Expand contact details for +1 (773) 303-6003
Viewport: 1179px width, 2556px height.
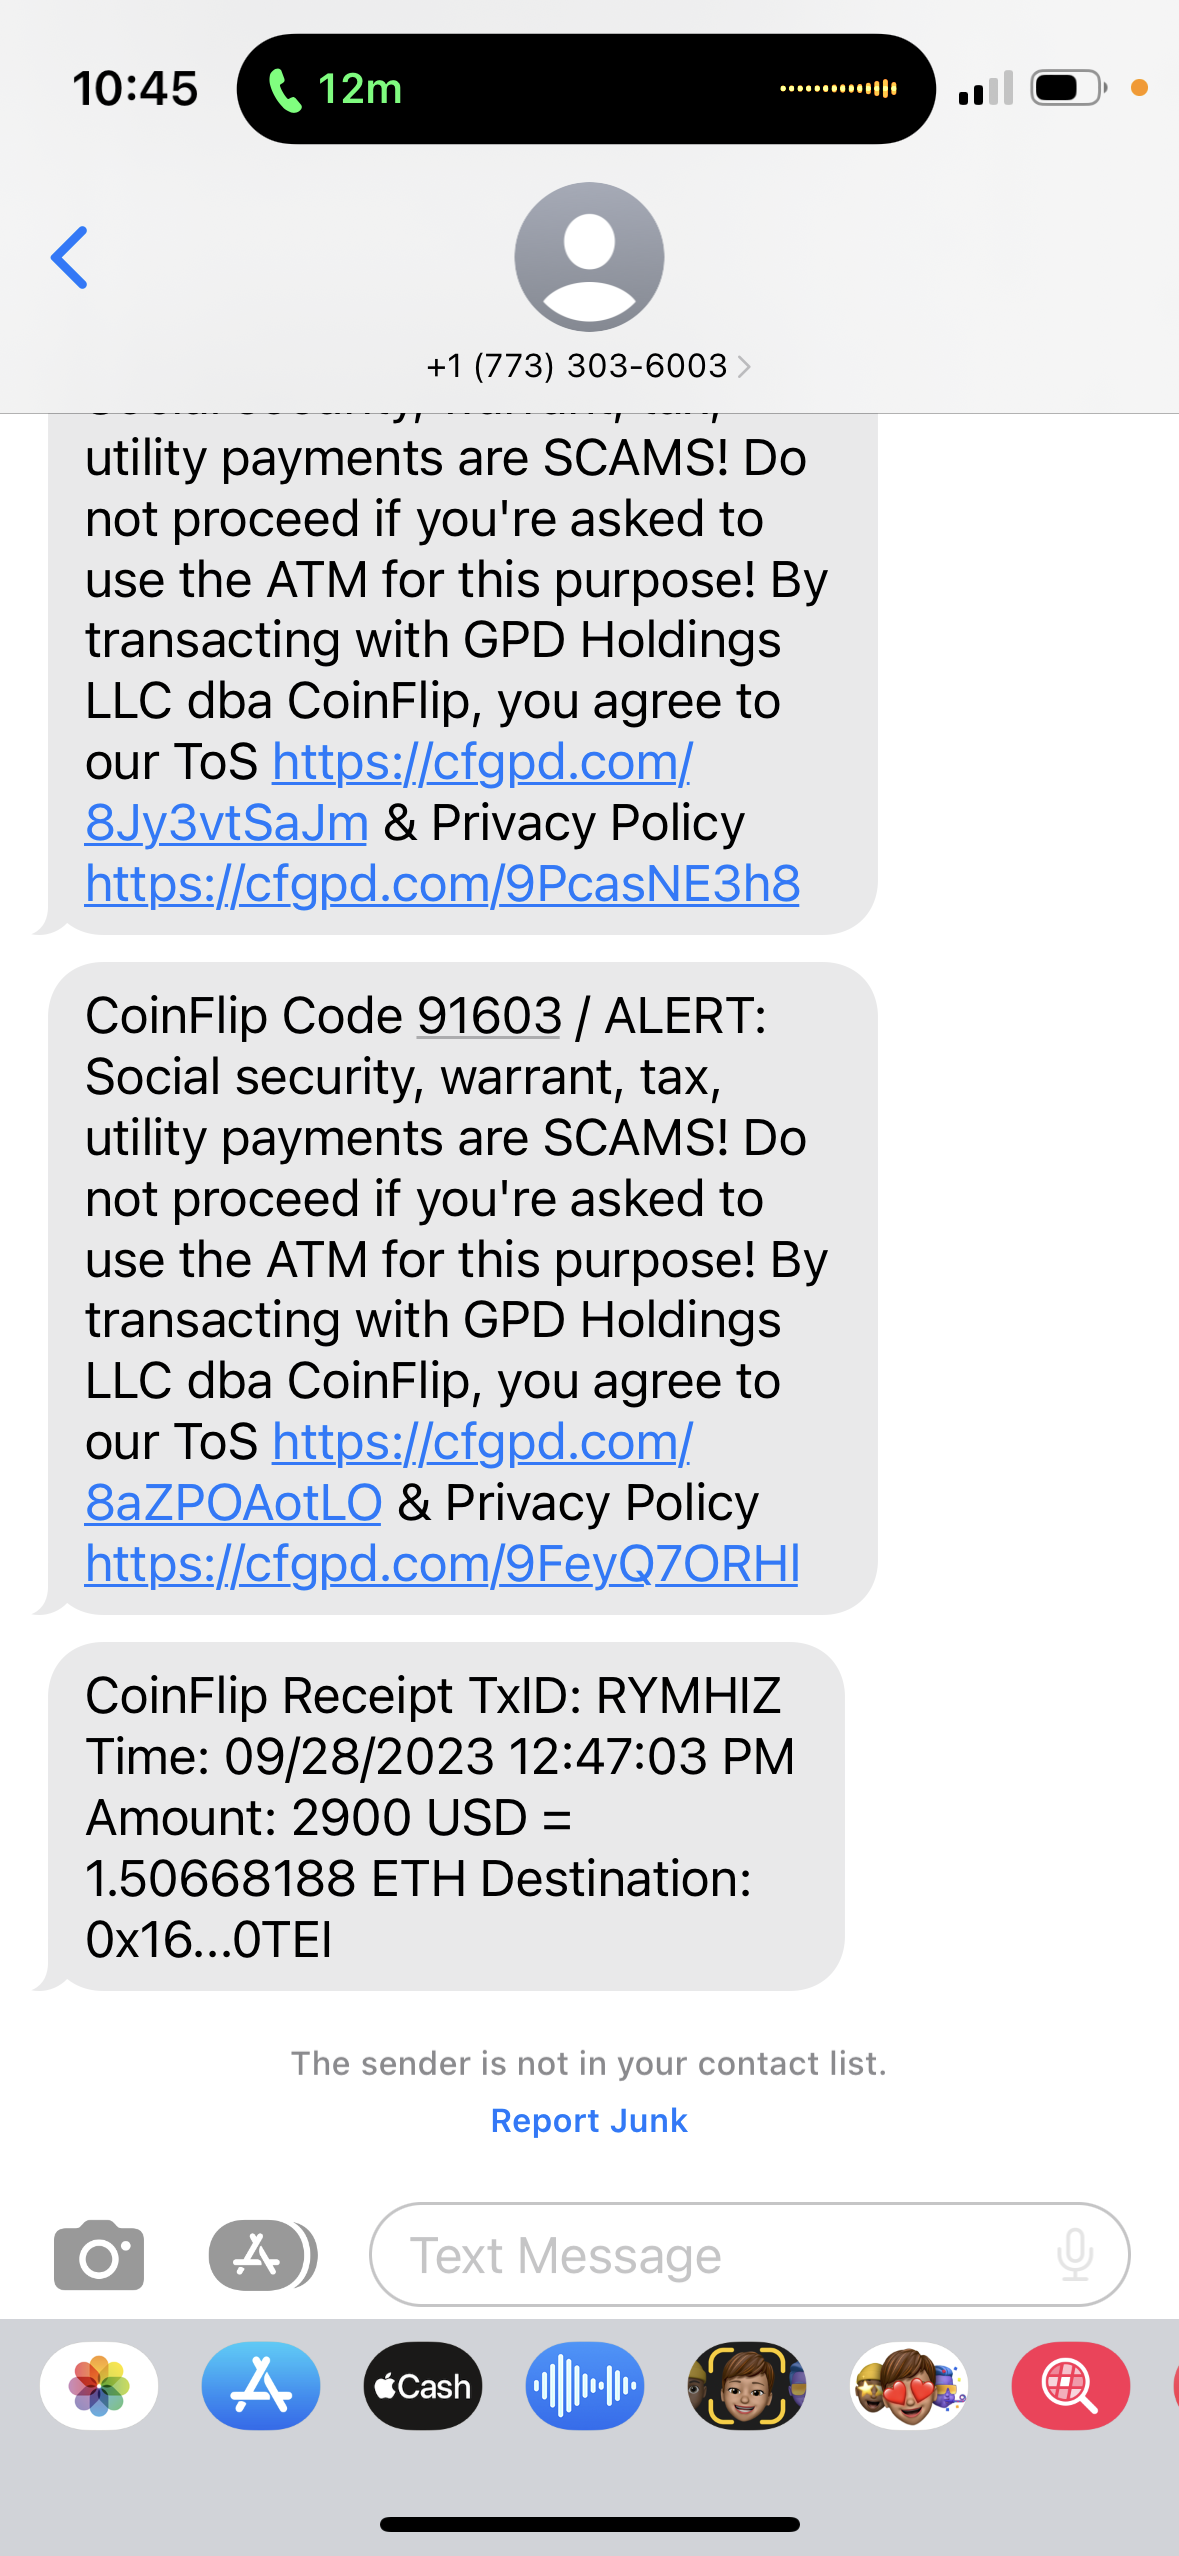(x=588, y=366)
